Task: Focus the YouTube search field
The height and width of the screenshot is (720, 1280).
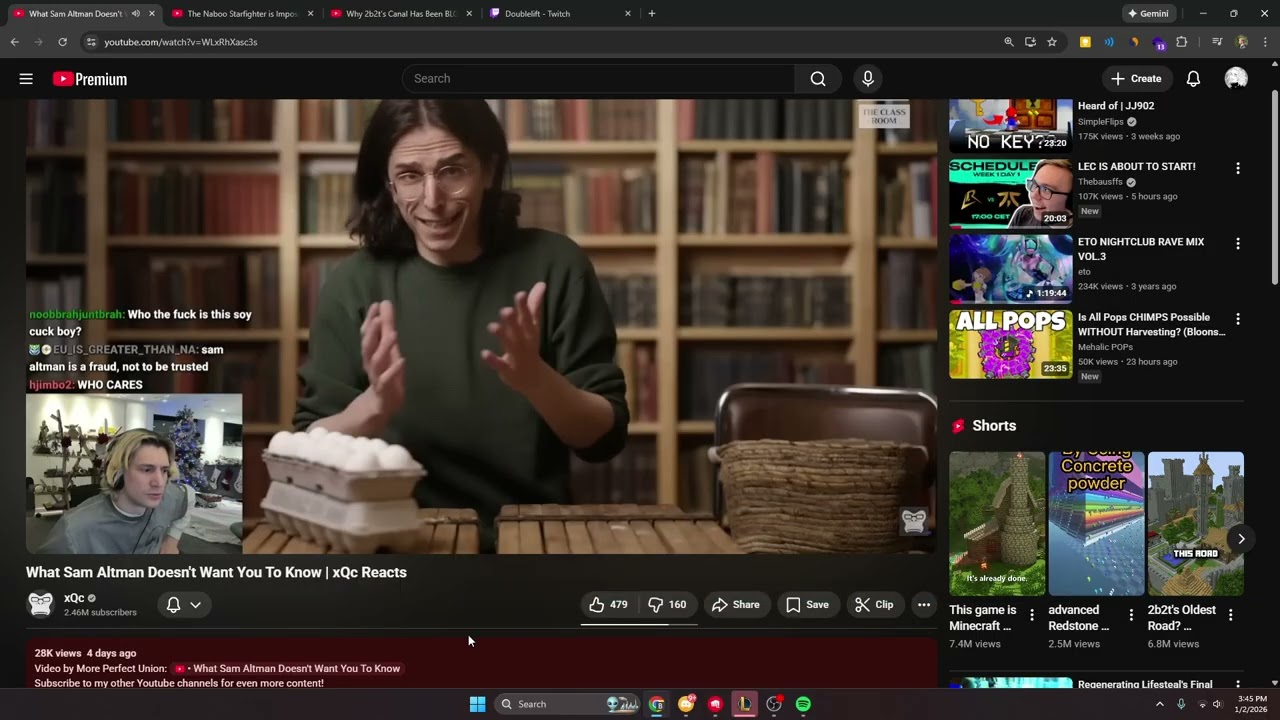Action: pos(598,79)
